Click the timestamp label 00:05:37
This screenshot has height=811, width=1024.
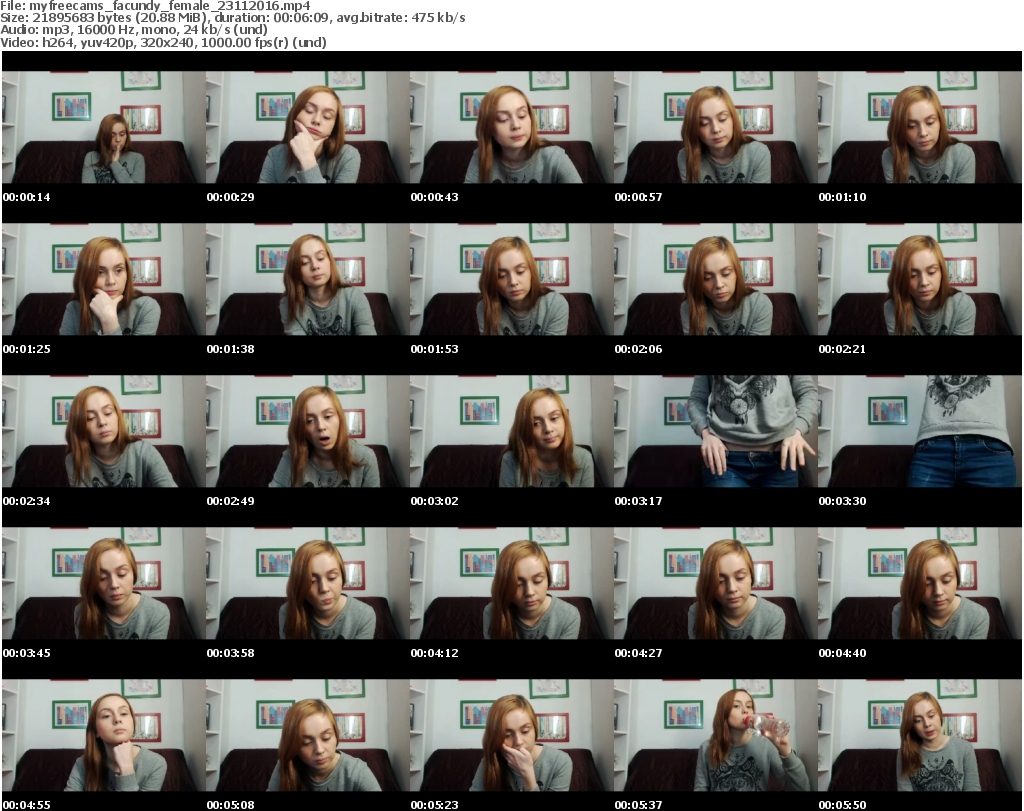pos(638,805)
